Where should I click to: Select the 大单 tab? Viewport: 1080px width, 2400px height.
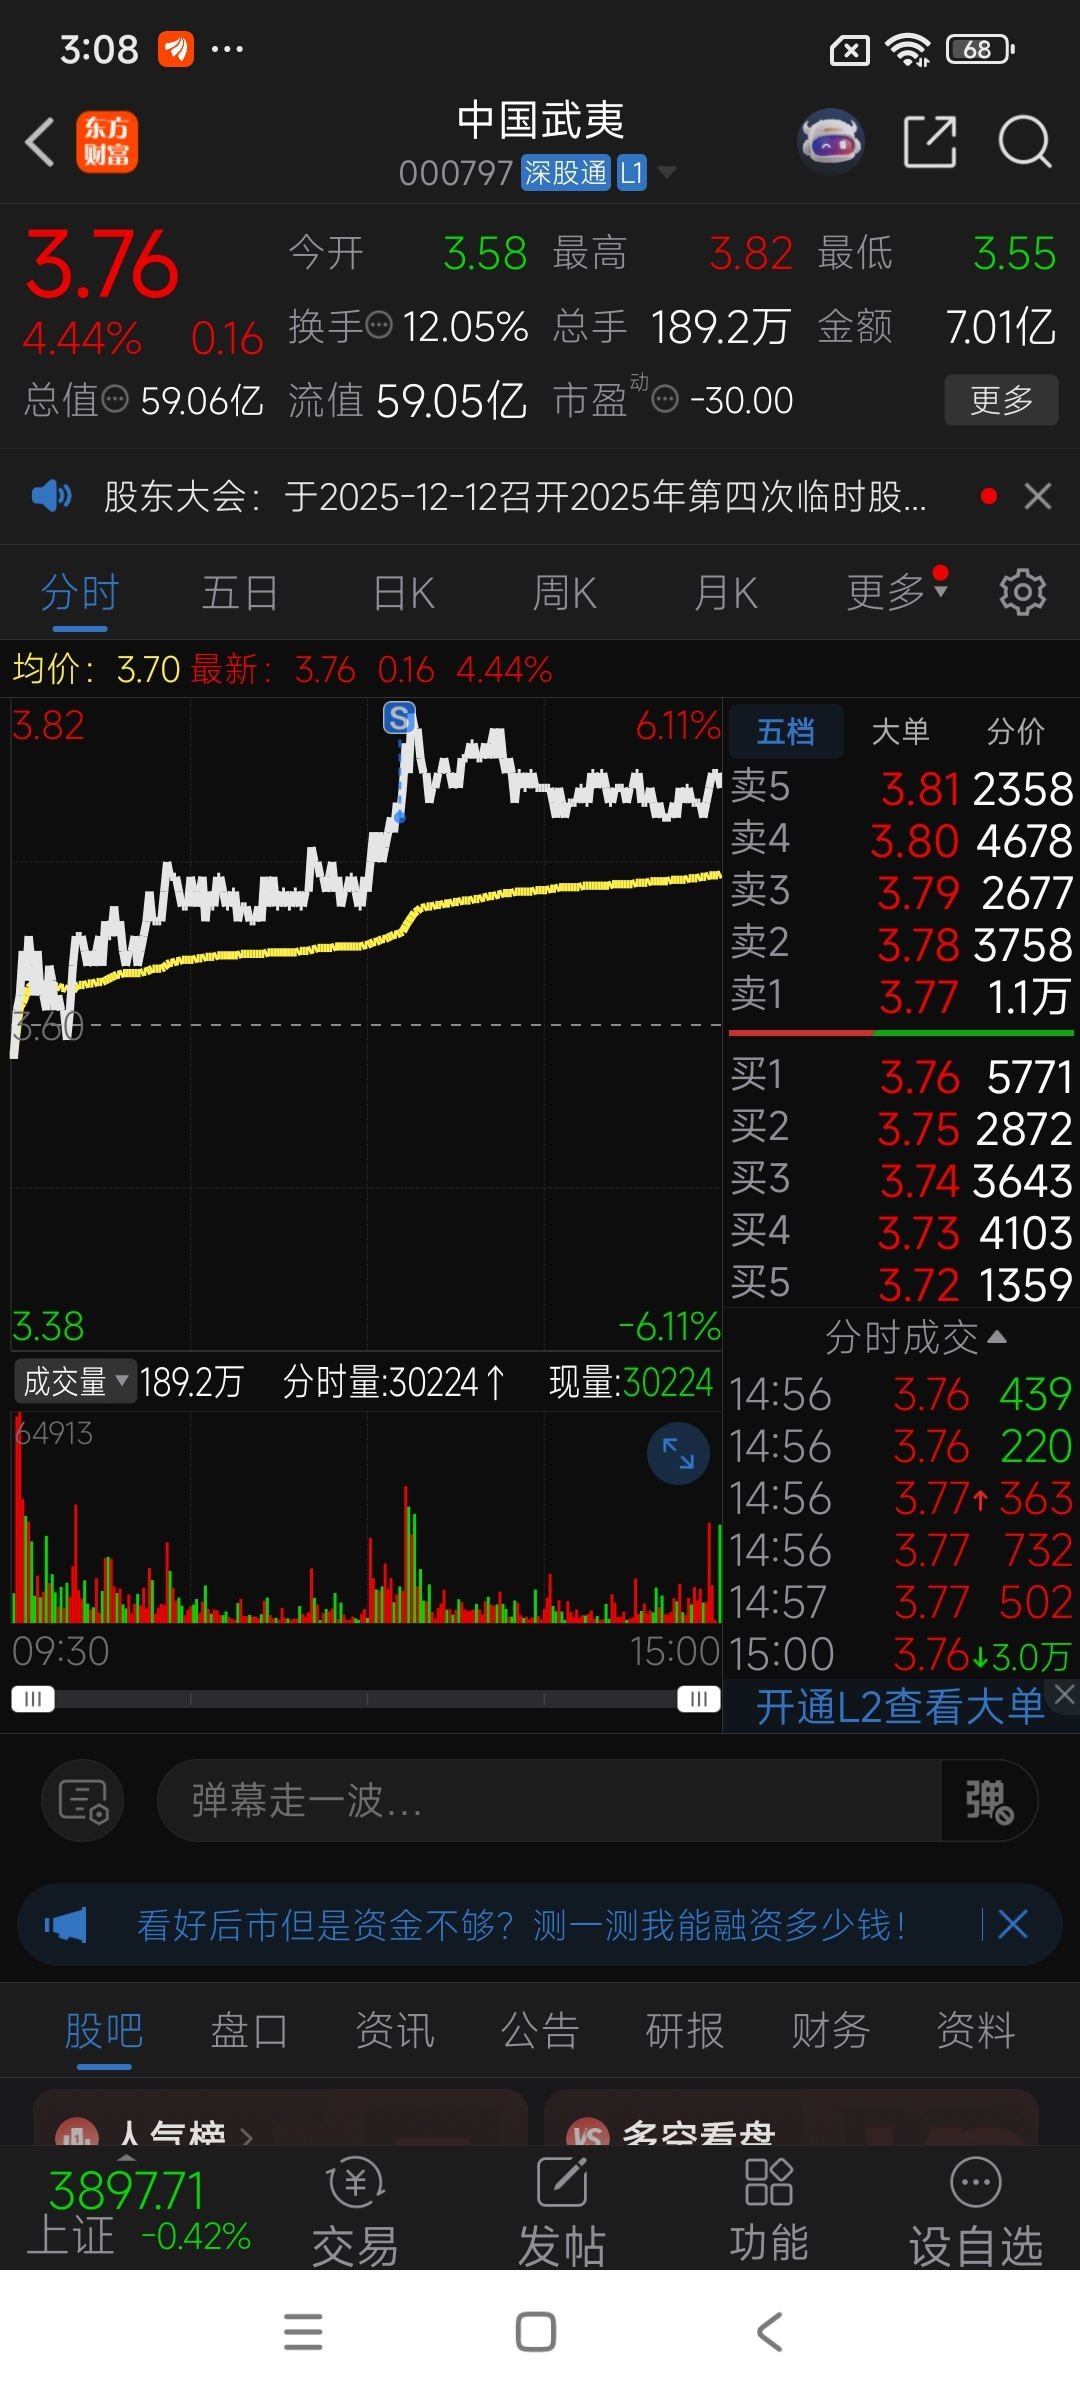900,731
